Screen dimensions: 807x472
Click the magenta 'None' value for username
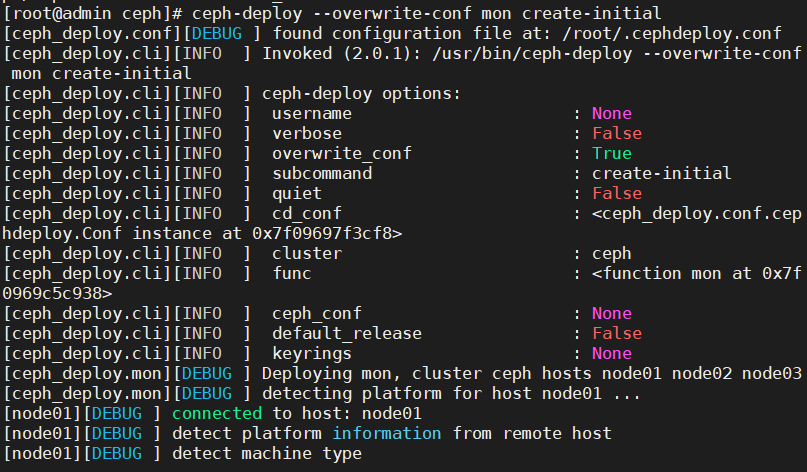611,114
